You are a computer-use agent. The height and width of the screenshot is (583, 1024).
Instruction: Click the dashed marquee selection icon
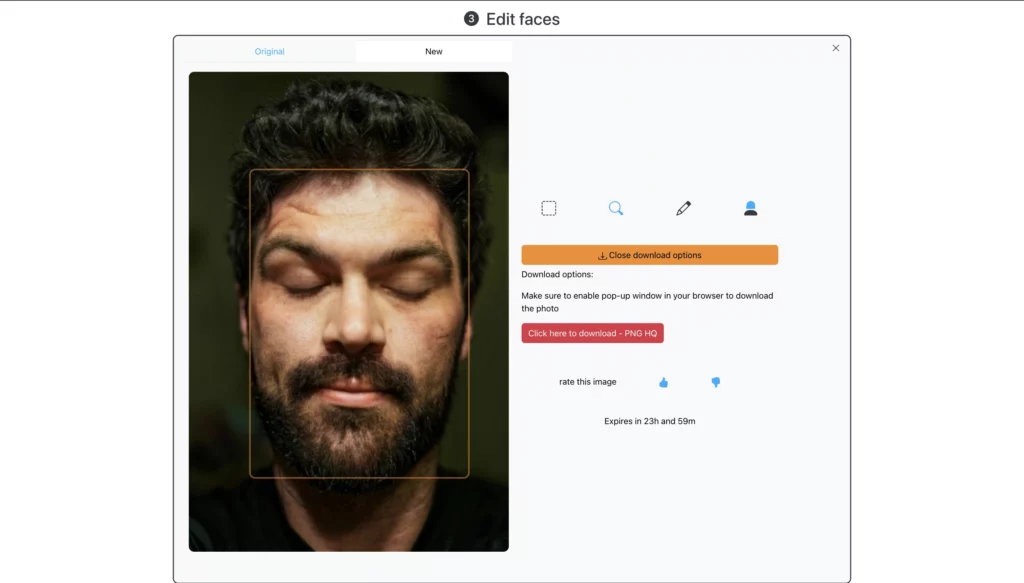[548, 207]
